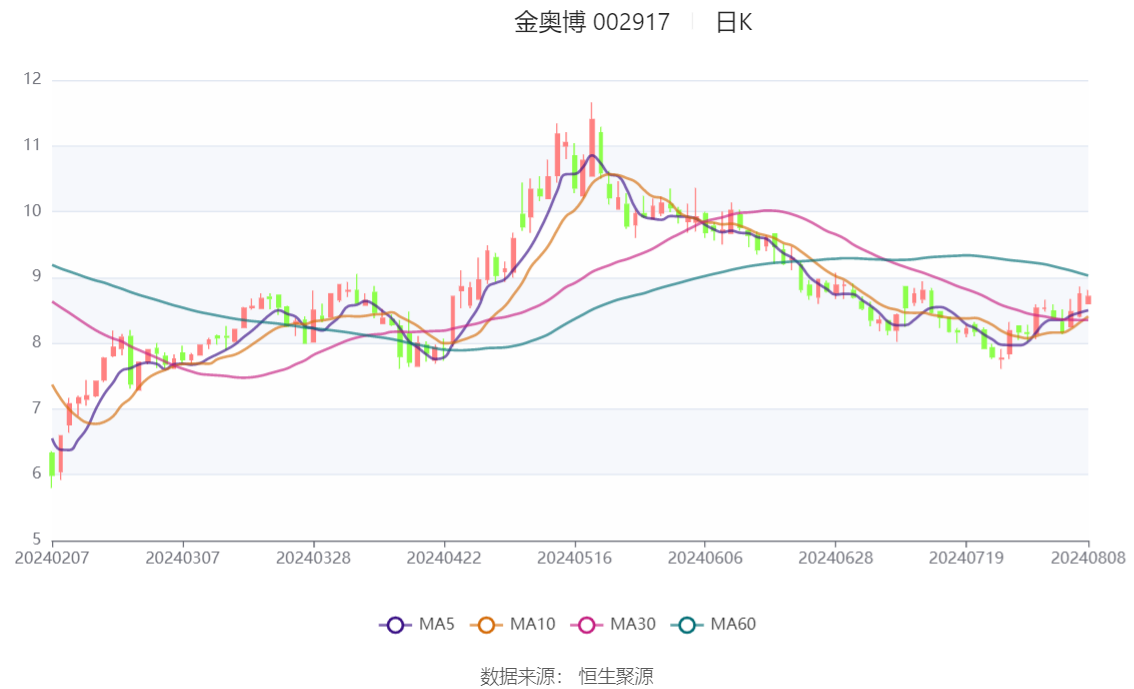Click the 金奥博 002917 stock title

click(592, 22)
